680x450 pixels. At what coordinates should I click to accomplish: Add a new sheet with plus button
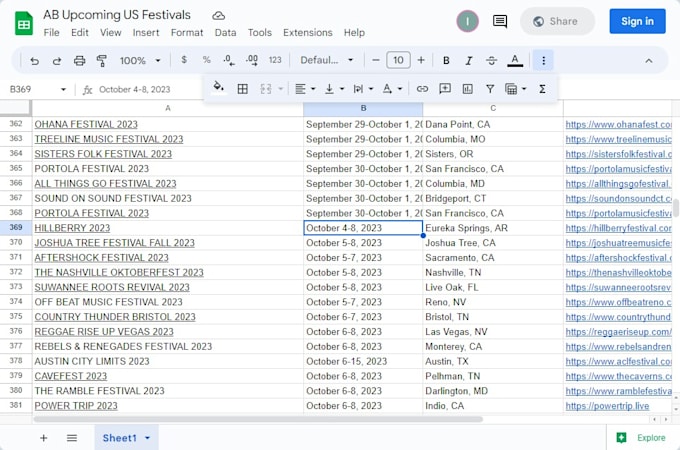(x=43, y=438)
